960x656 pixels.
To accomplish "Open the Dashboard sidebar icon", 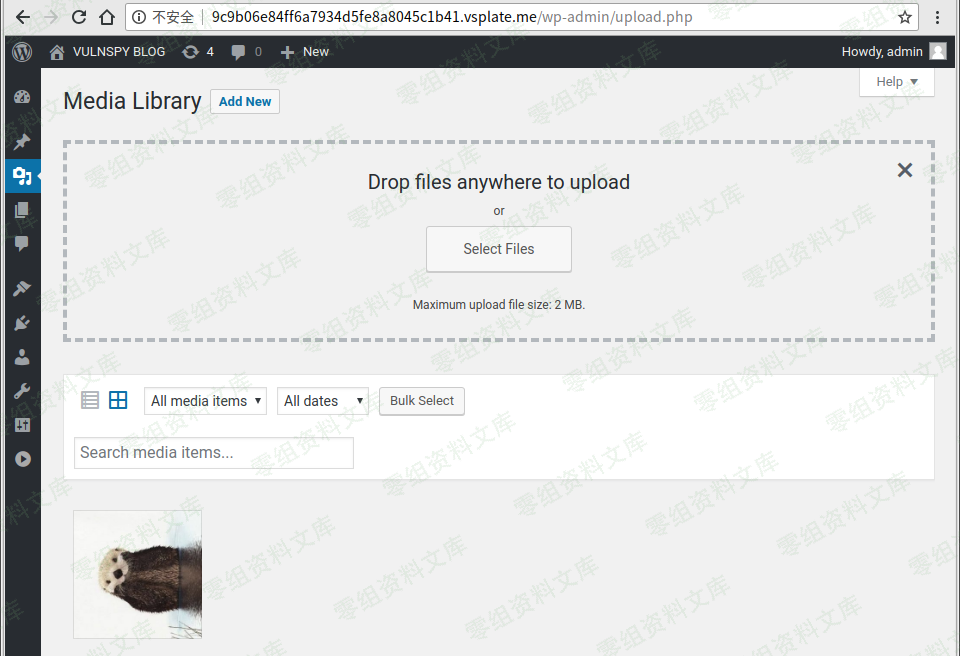I will pyautogui.click(x=22, y=97).
